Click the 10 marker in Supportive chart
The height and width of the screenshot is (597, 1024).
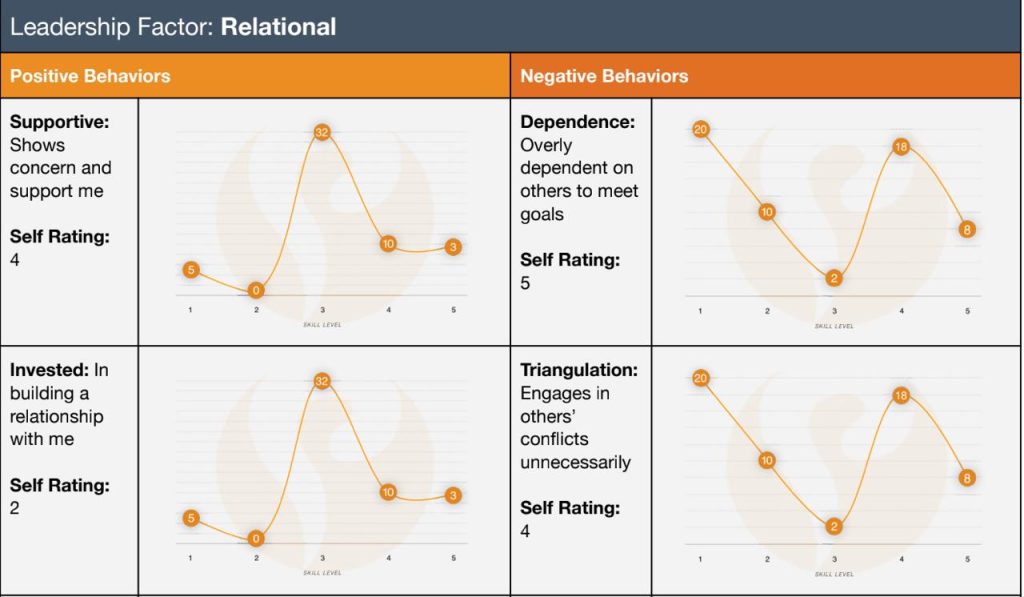point(388,243)
